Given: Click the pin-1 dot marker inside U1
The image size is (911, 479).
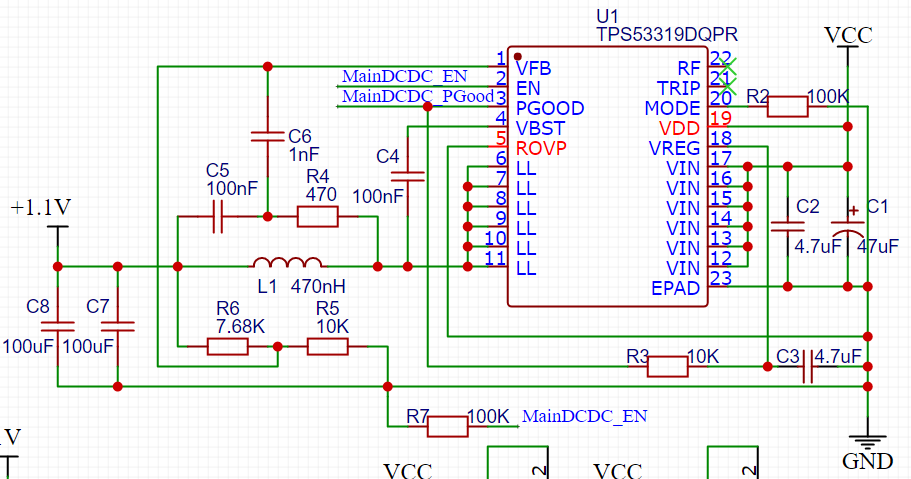Looking at the screenshot, I should tap(518, 57).
